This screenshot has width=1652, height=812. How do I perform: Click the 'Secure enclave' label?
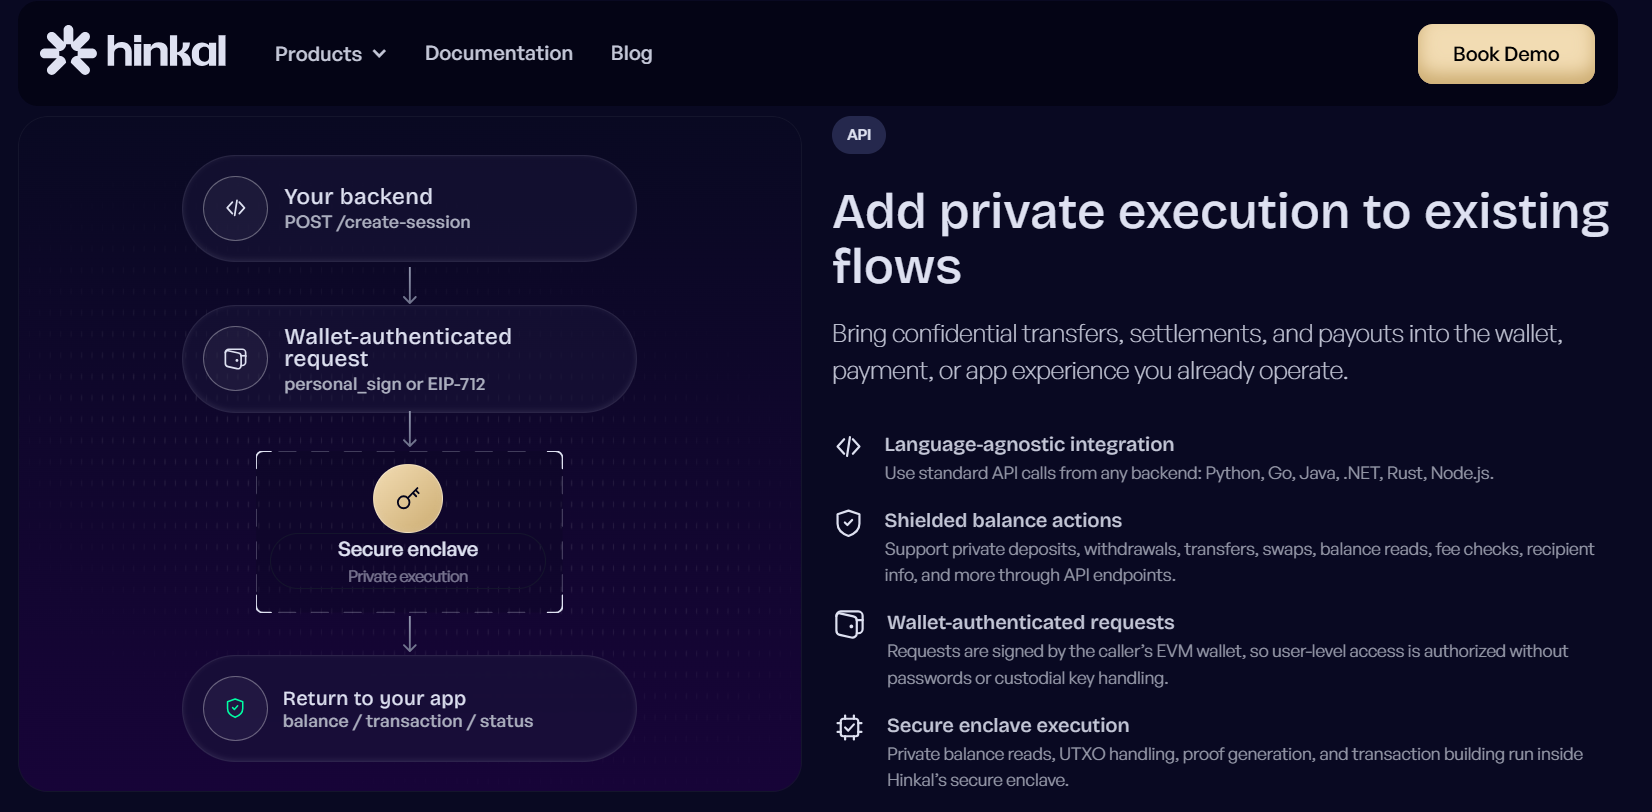(408, 549)
